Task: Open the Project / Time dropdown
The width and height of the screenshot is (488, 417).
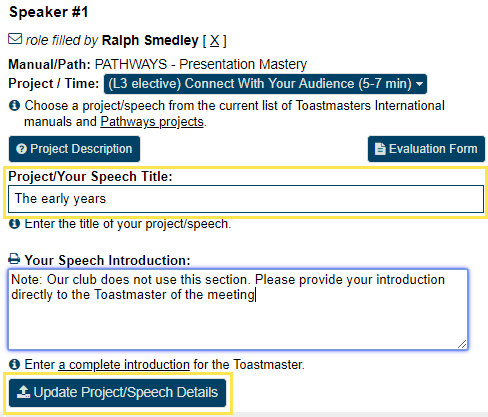Action: pyautogui.click(x=265, y=84)
